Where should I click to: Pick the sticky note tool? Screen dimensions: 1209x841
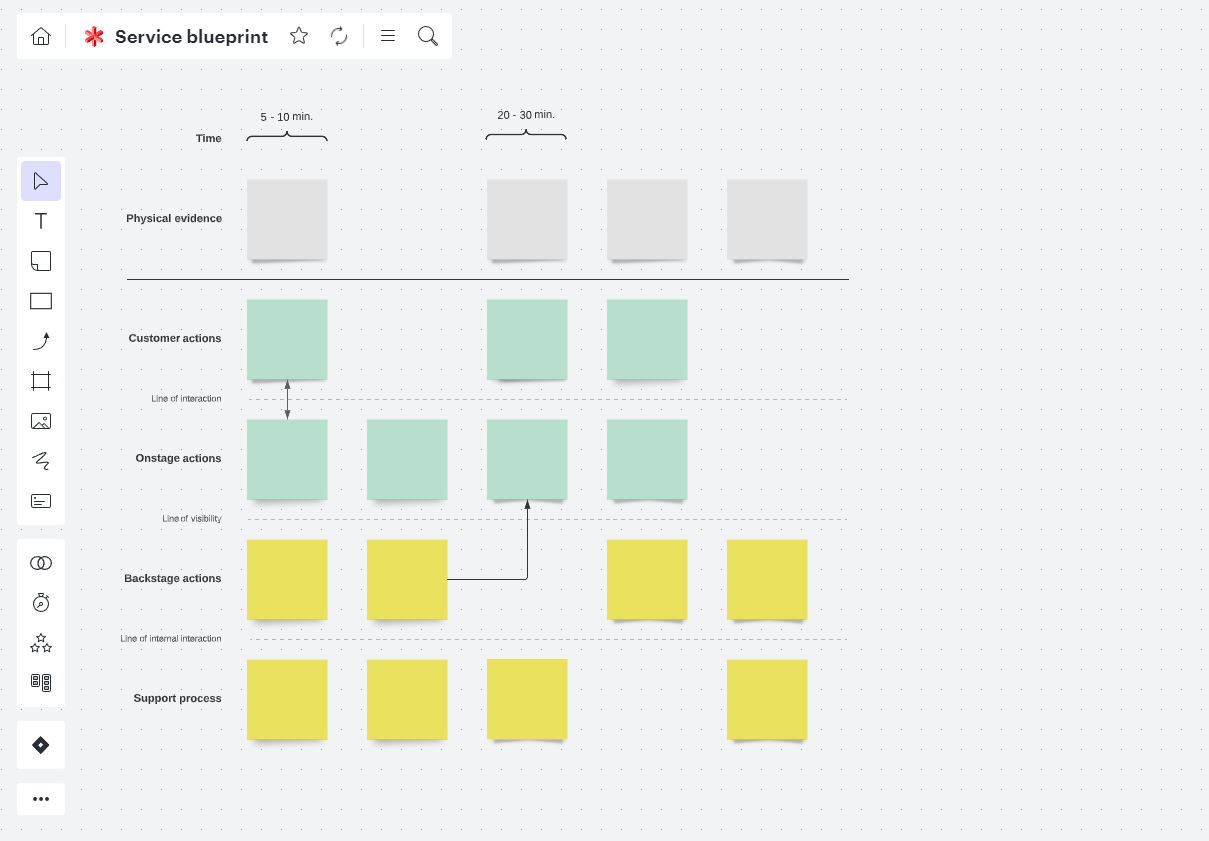(x=40, y=260)
